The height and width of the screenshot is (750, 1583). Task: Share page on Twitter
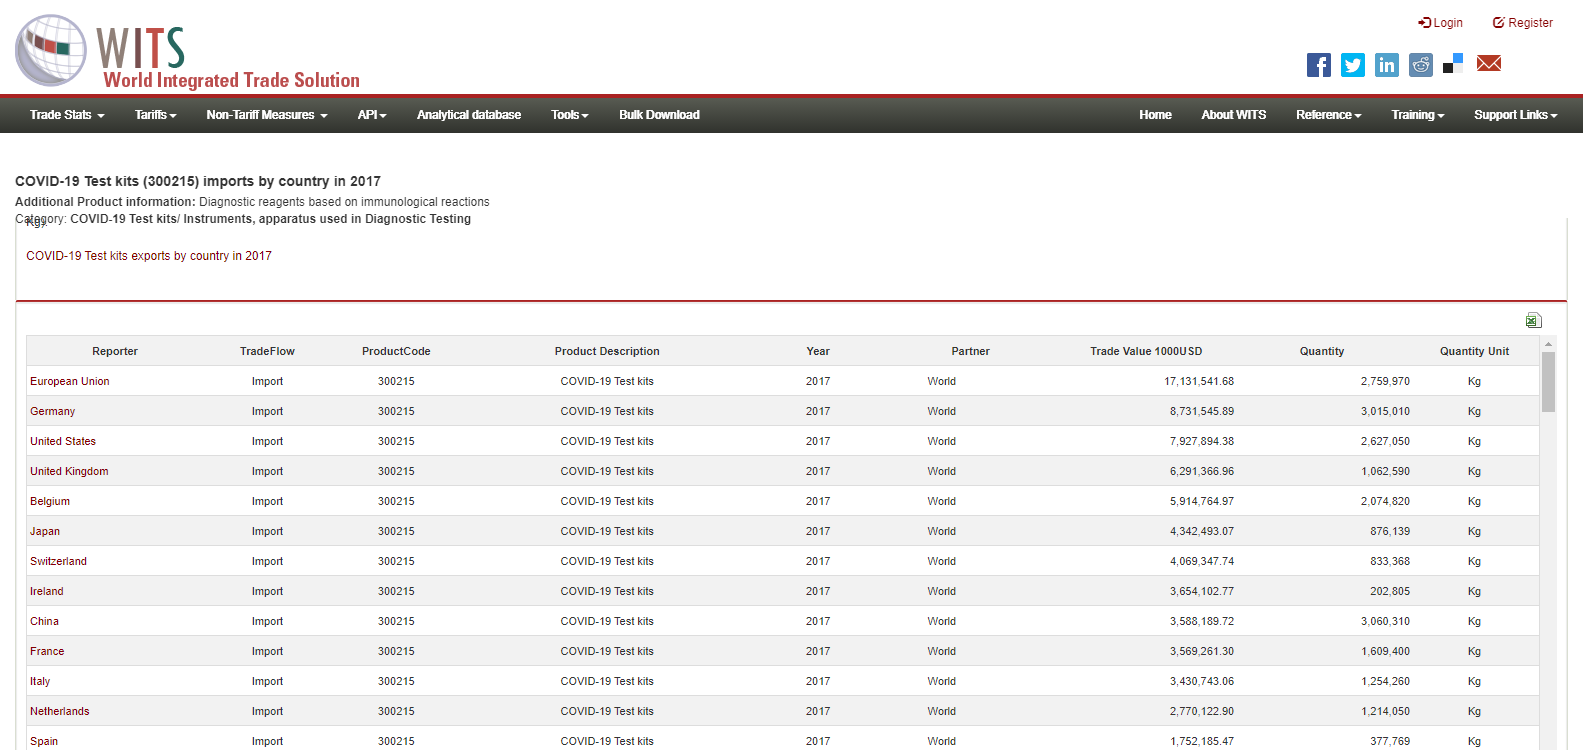[1353, 65]
